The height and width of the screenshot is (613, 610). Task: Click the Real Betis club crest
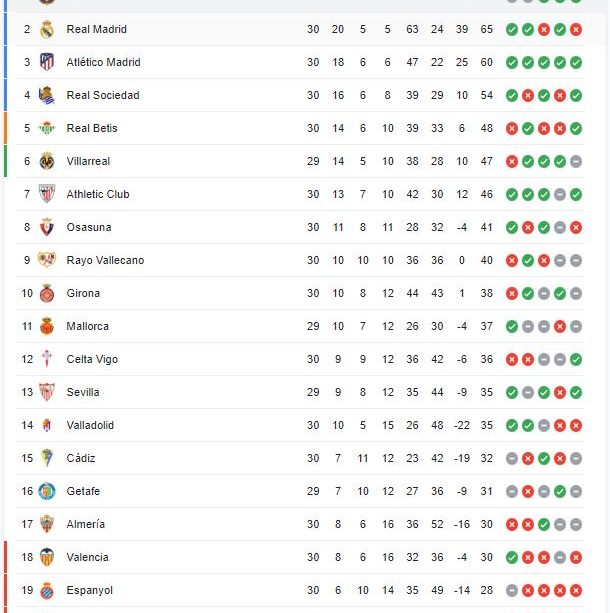(x=47, y=128)
